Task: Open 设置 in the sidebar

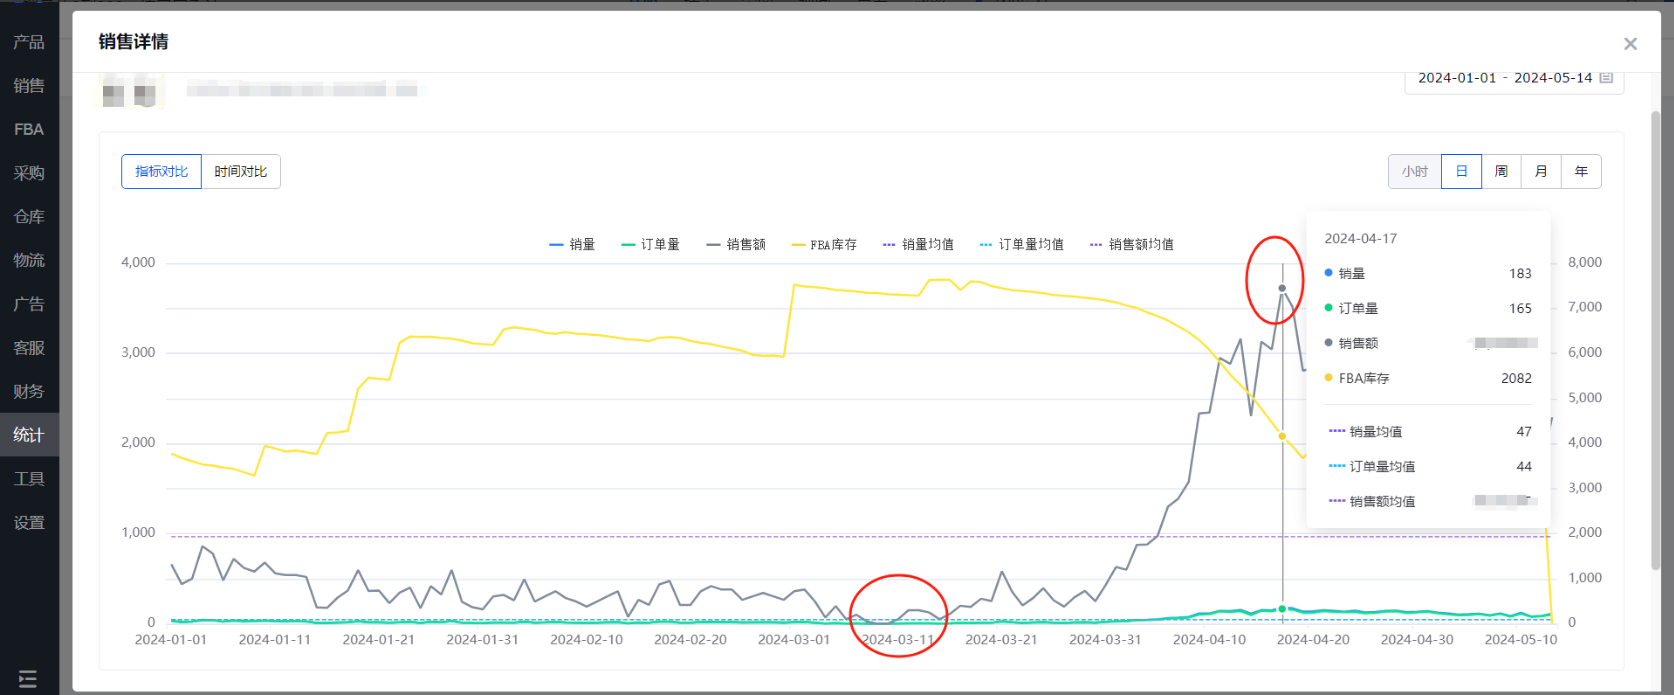Action: (x=29, y=522)
